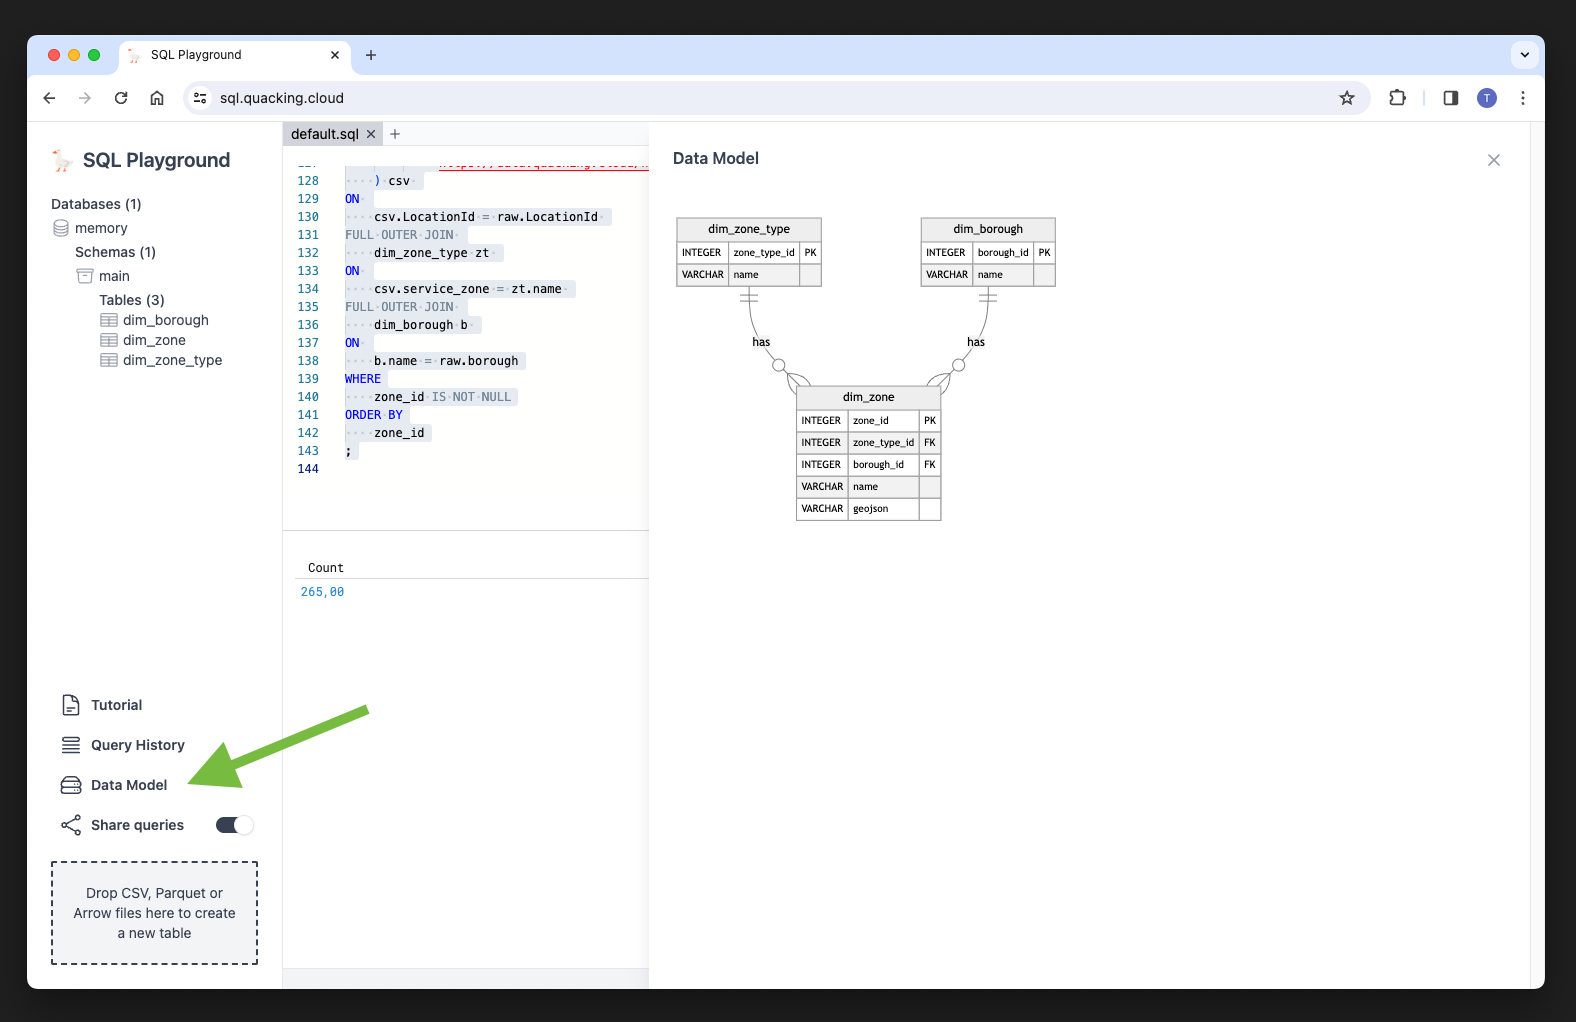Open the dim_borough table

[166, 320]
